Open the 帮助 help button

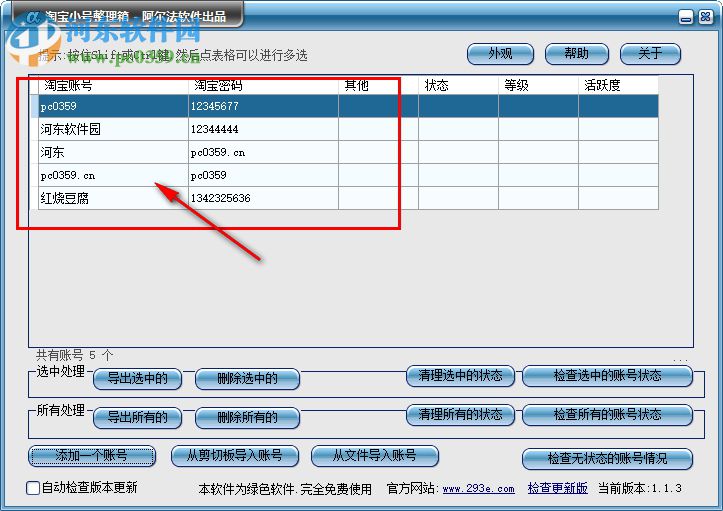click(x=577, y=54)
